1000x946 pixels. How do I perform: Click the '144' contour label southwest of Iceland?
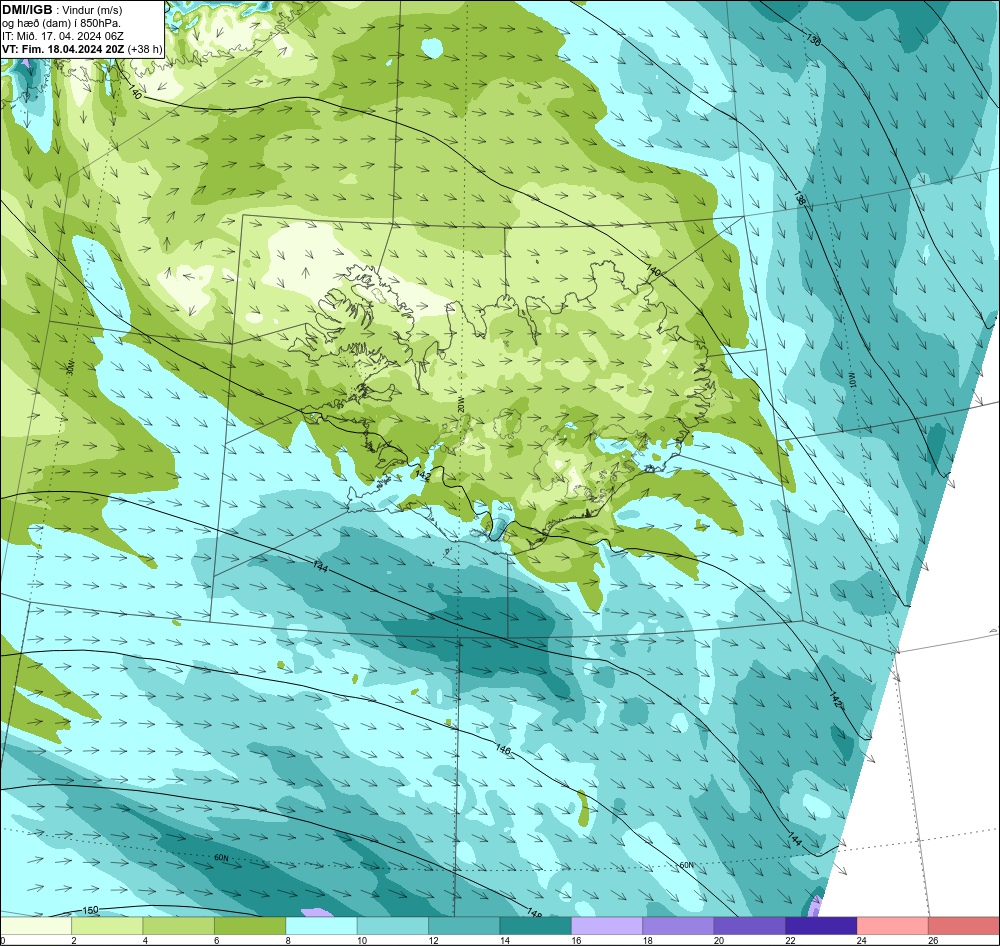click(320, 566)
